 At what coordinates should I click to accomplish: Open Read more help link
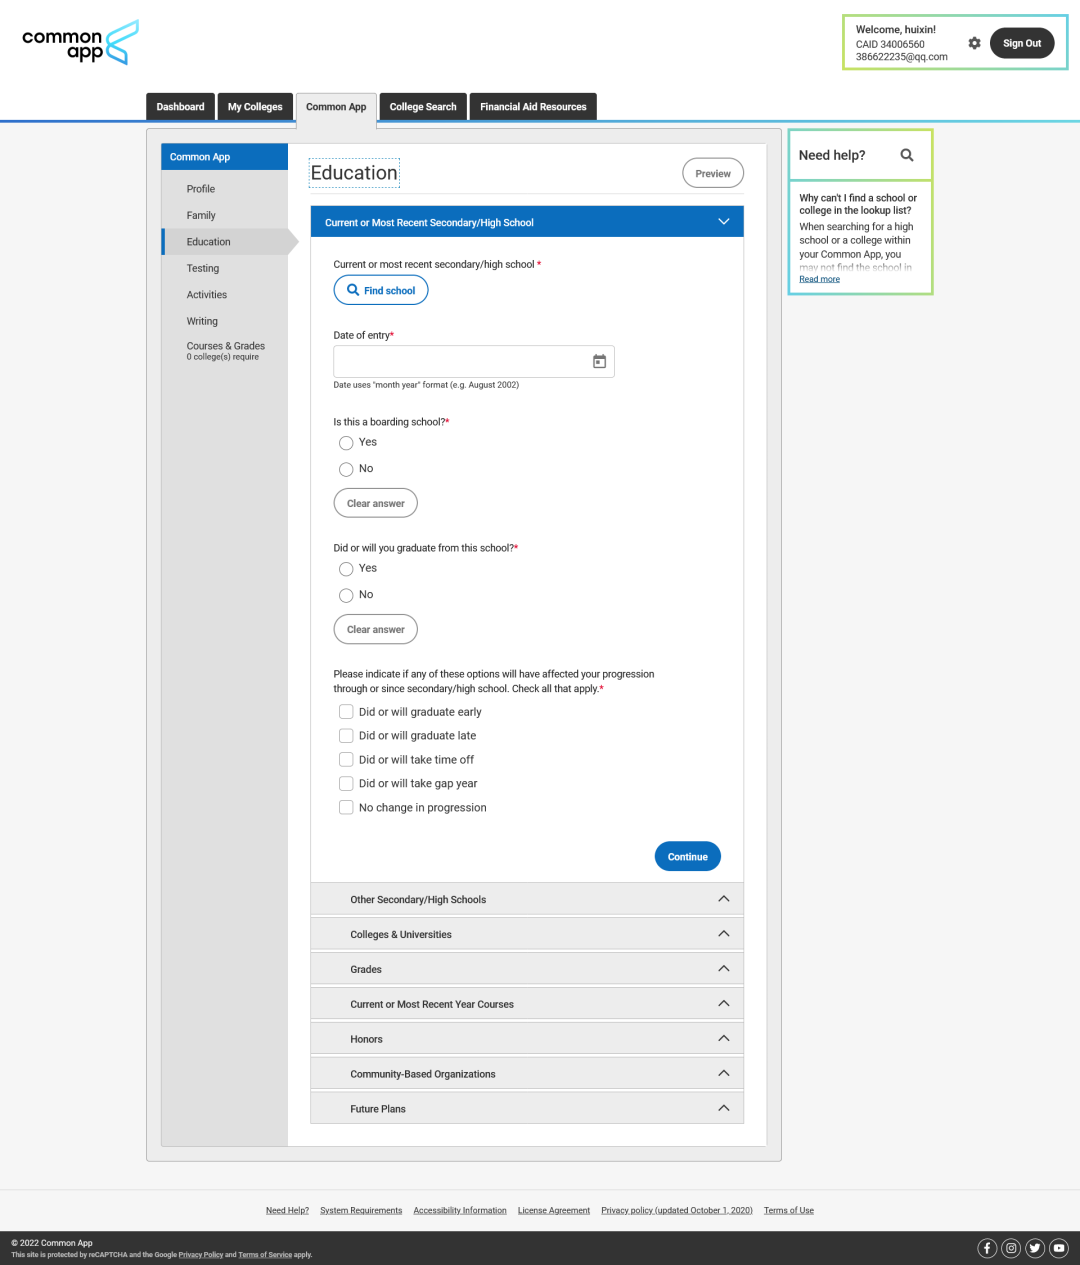(819, 279)
